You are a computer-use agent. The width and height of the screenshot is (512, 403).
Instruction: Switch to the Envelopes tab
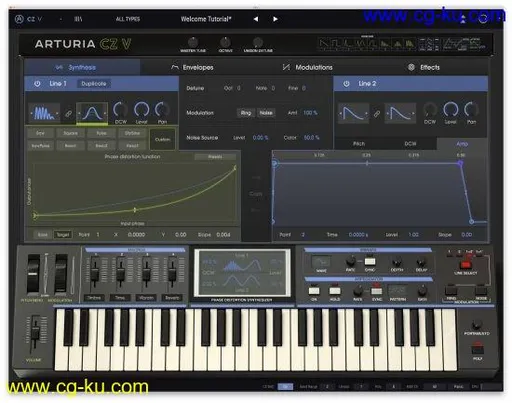(192, 67)
